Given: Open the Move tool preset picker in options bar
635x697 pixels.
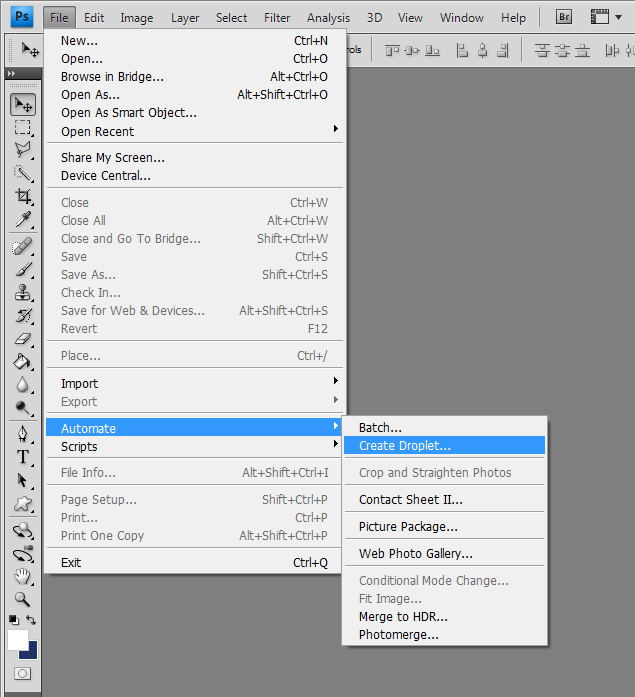Looking at the screenshot, I should pos(30,50).
